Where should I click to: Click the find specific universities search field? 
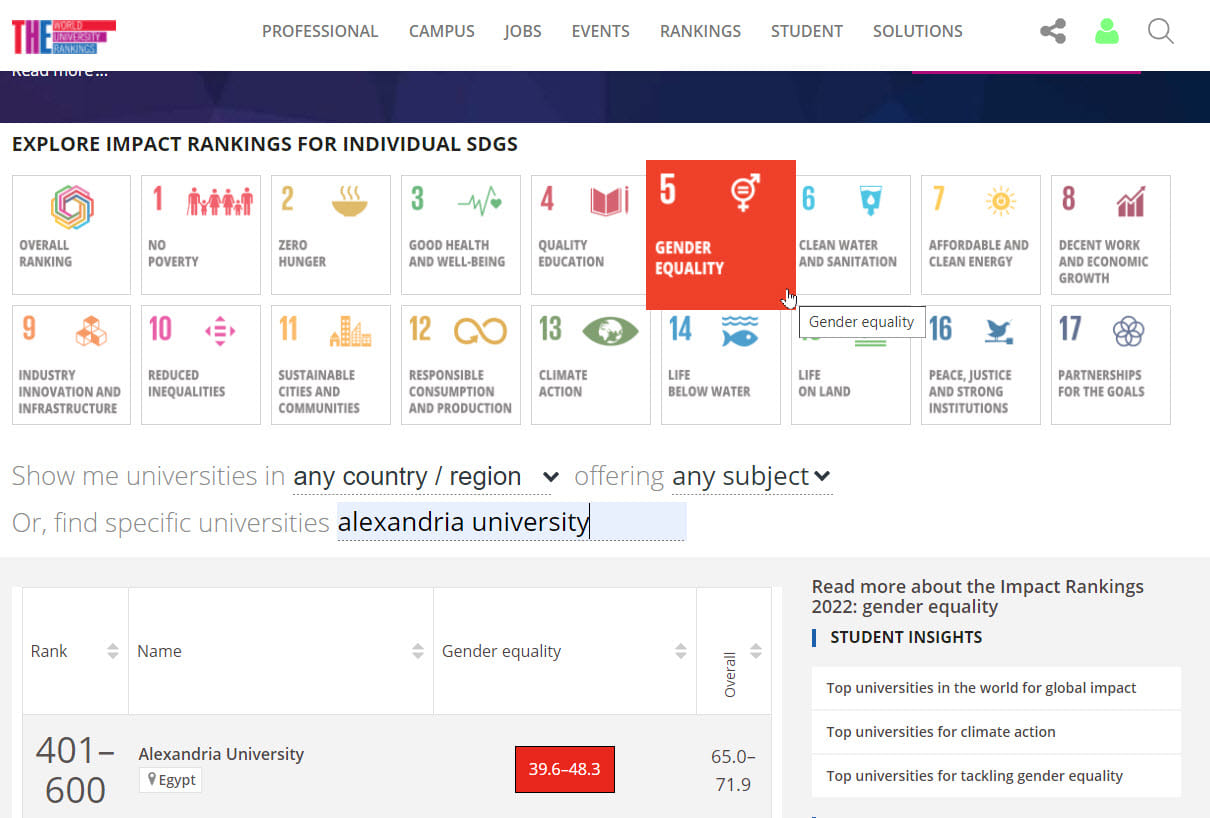pos(511,522)
